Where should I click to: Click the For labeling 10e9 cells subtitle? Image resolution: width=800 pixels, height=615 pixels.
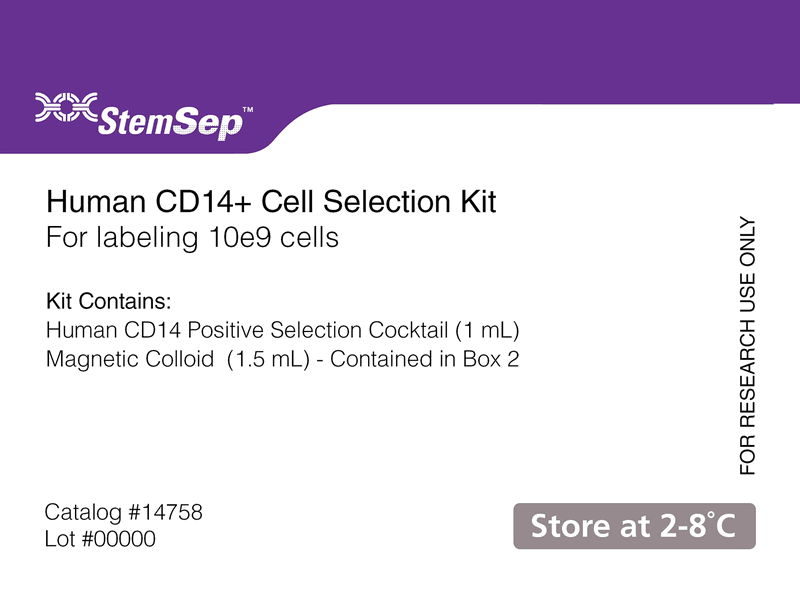click(x=192, y=238)
